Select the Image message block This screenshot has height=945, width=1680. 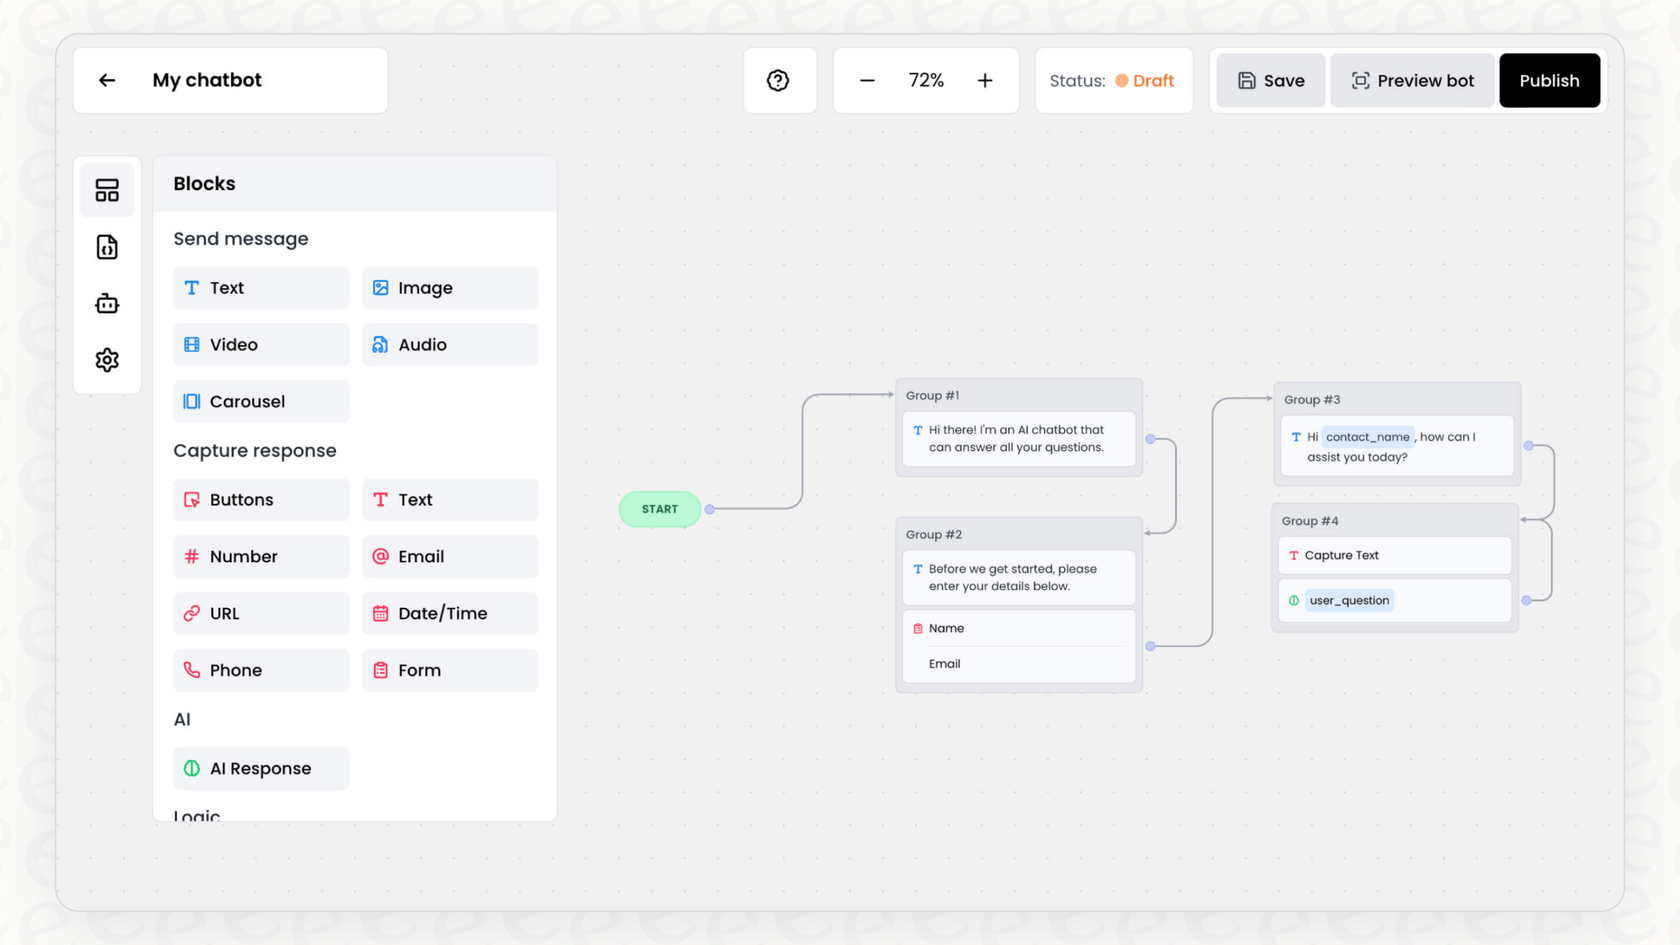tap(449, 288)
